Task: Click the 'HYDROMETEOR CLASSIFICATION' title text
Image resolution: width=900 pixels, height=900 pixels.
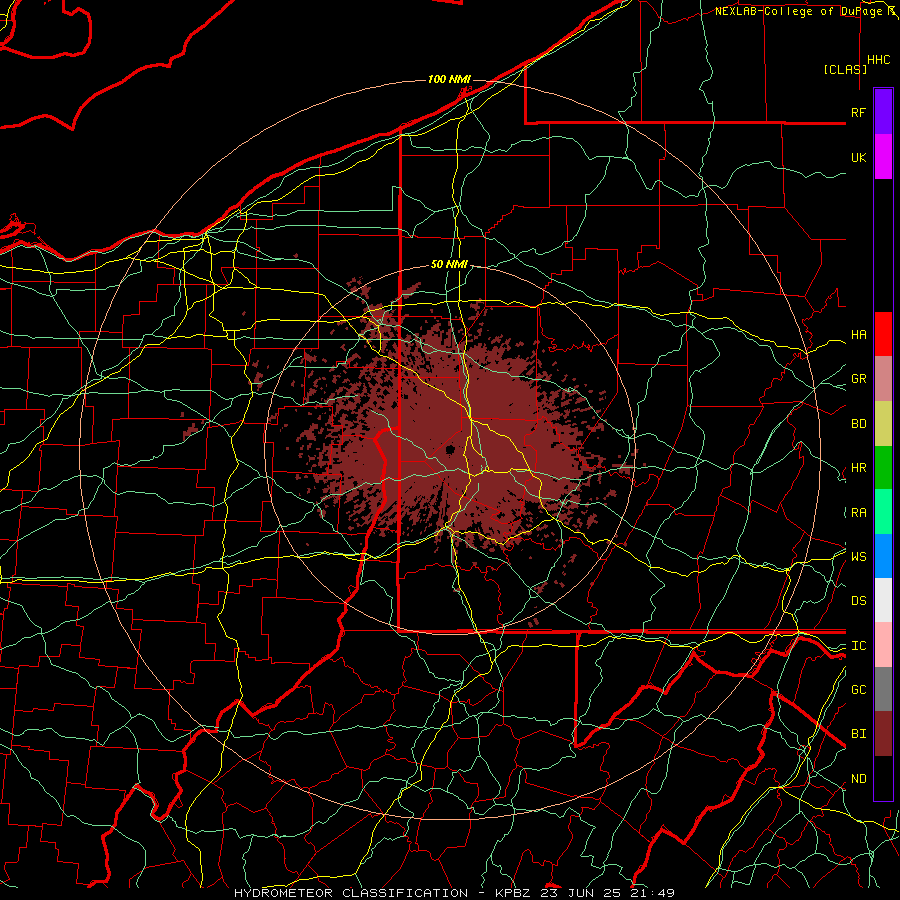Action: click(351, 893)
